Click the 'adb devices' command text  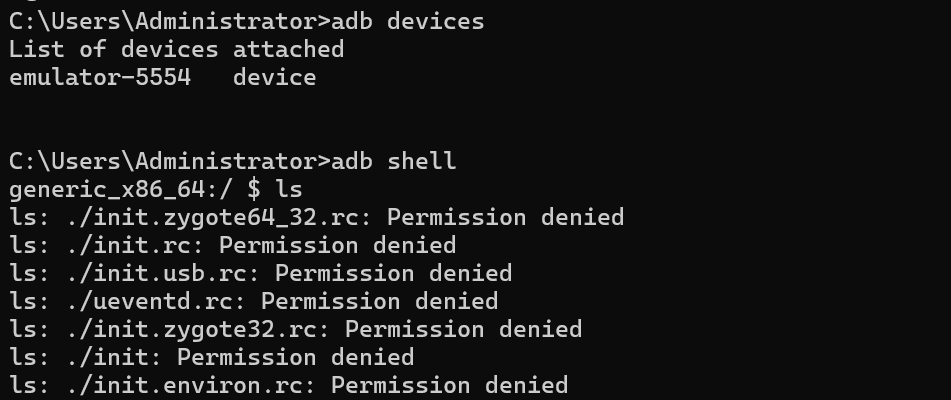click(408, 21)
